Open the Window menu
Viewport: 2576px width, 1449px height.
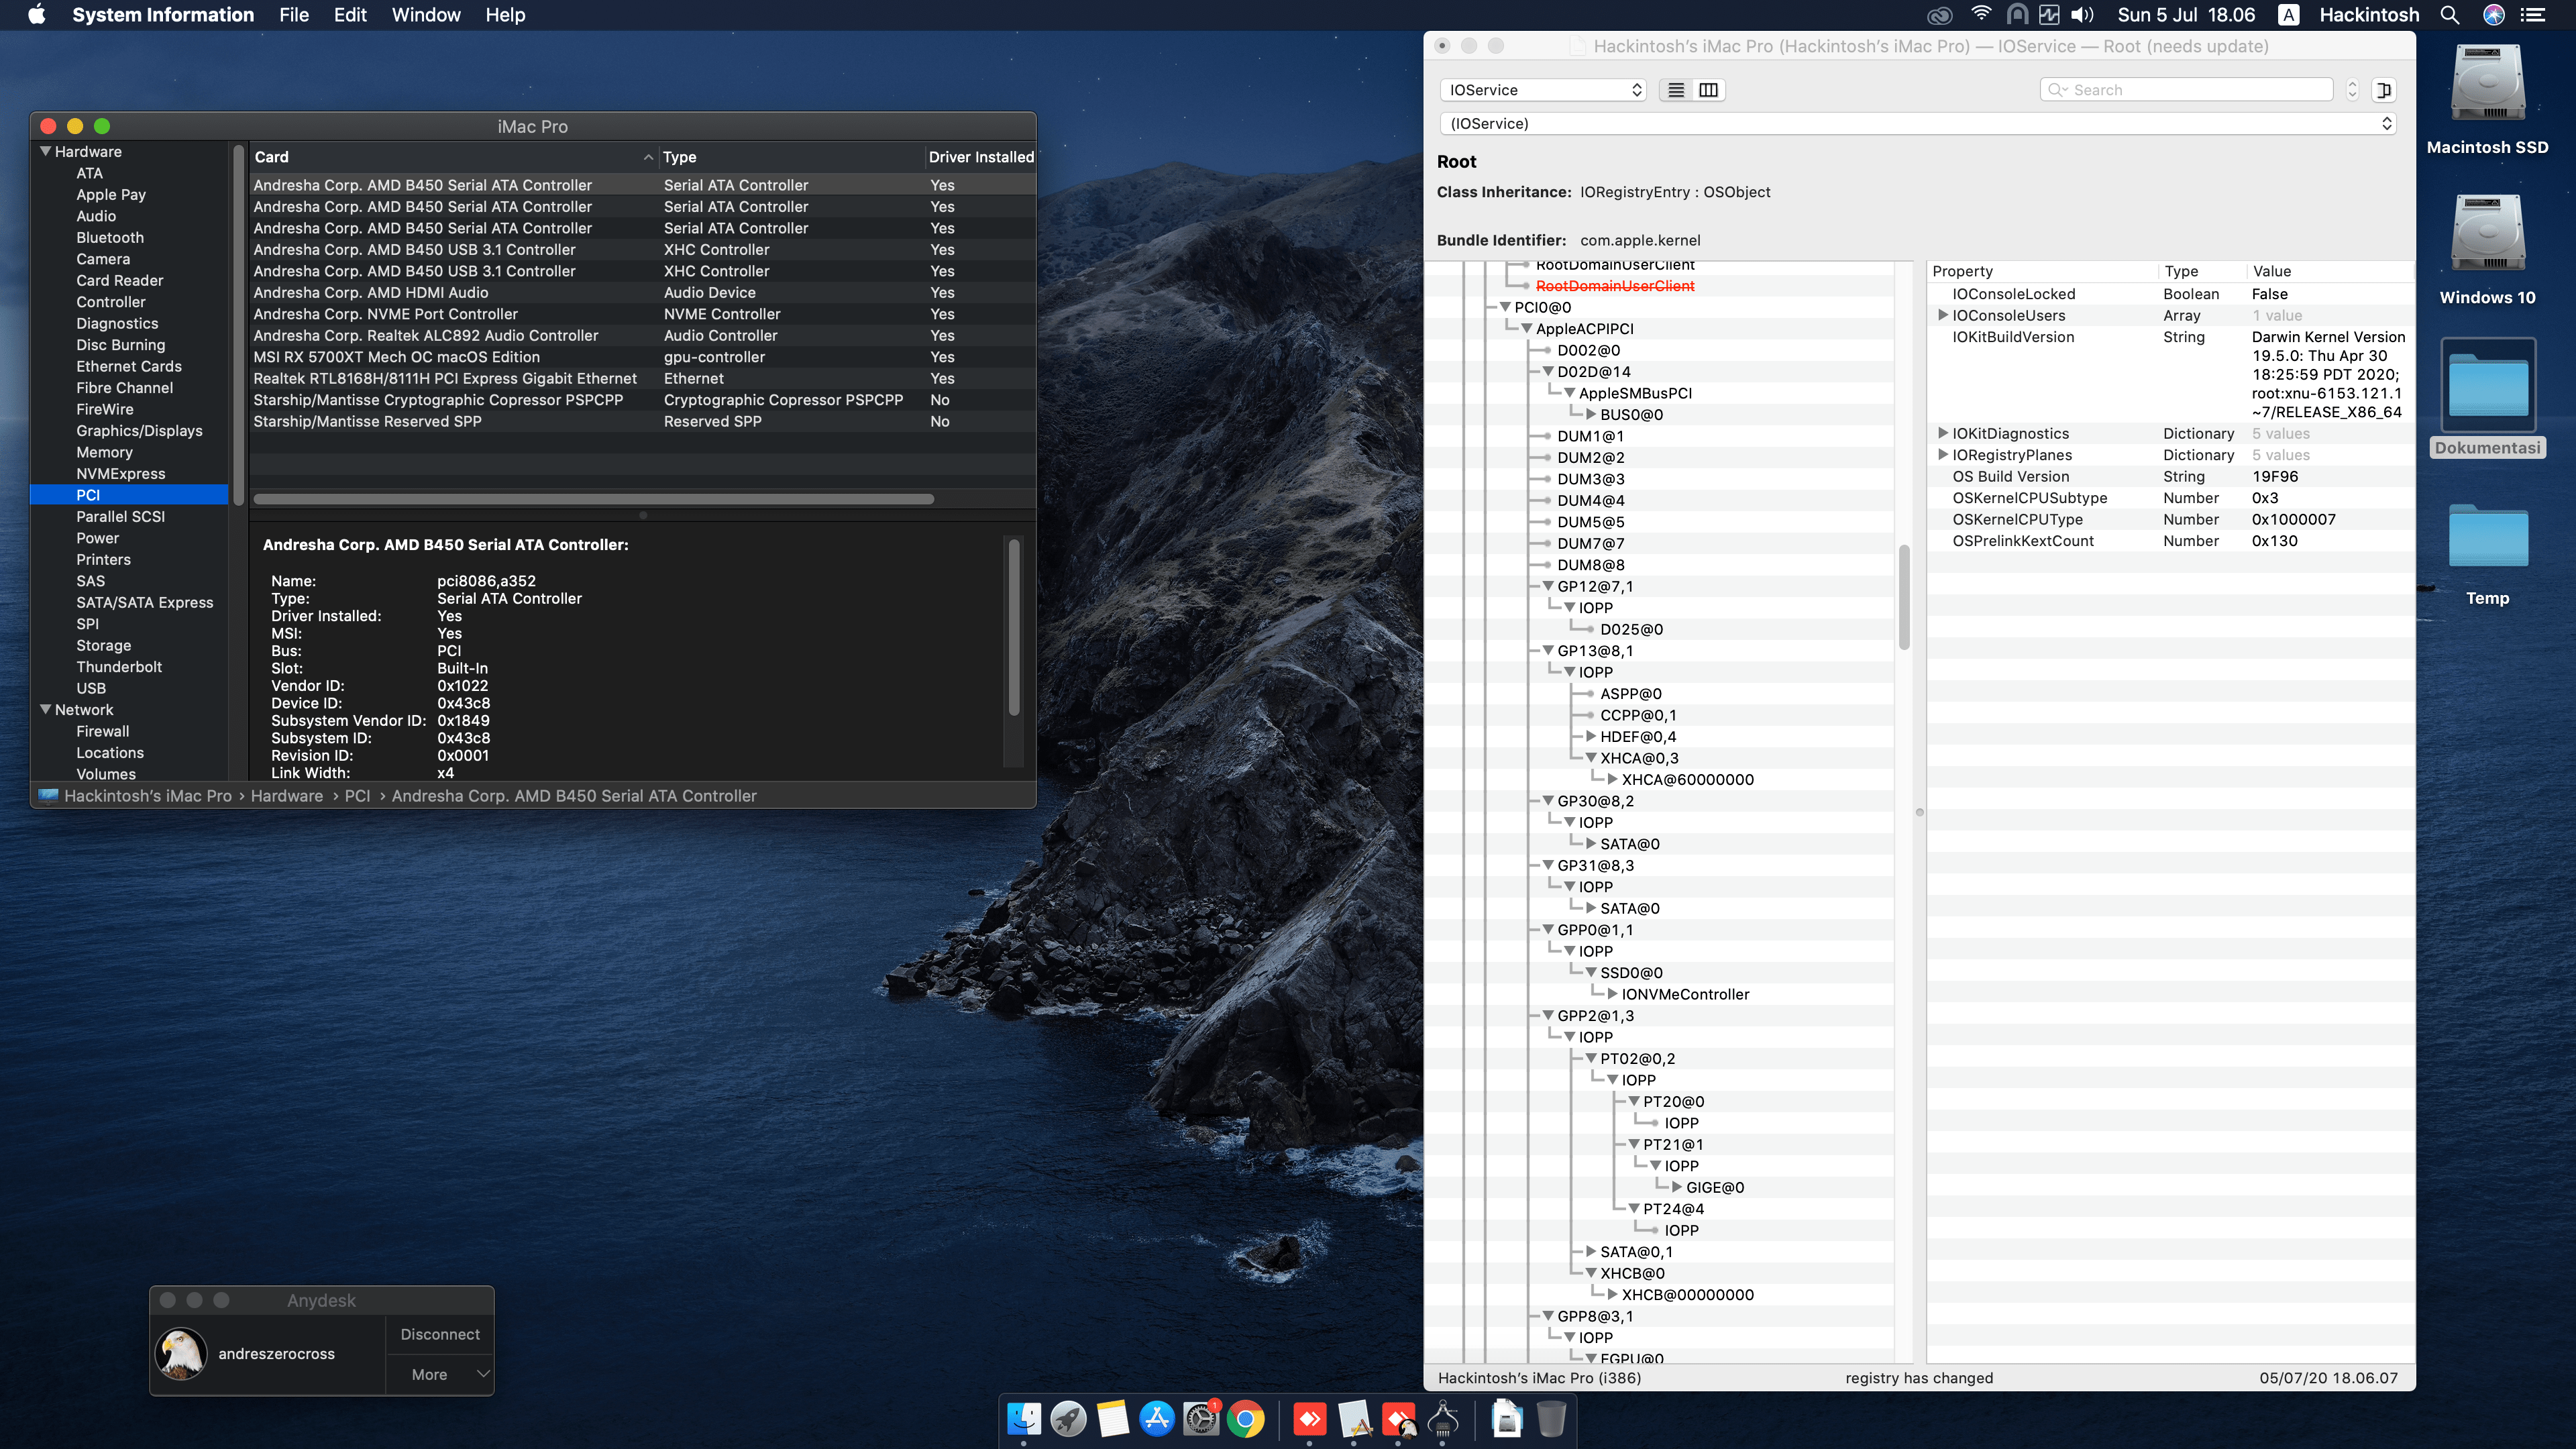click(425, 15)
